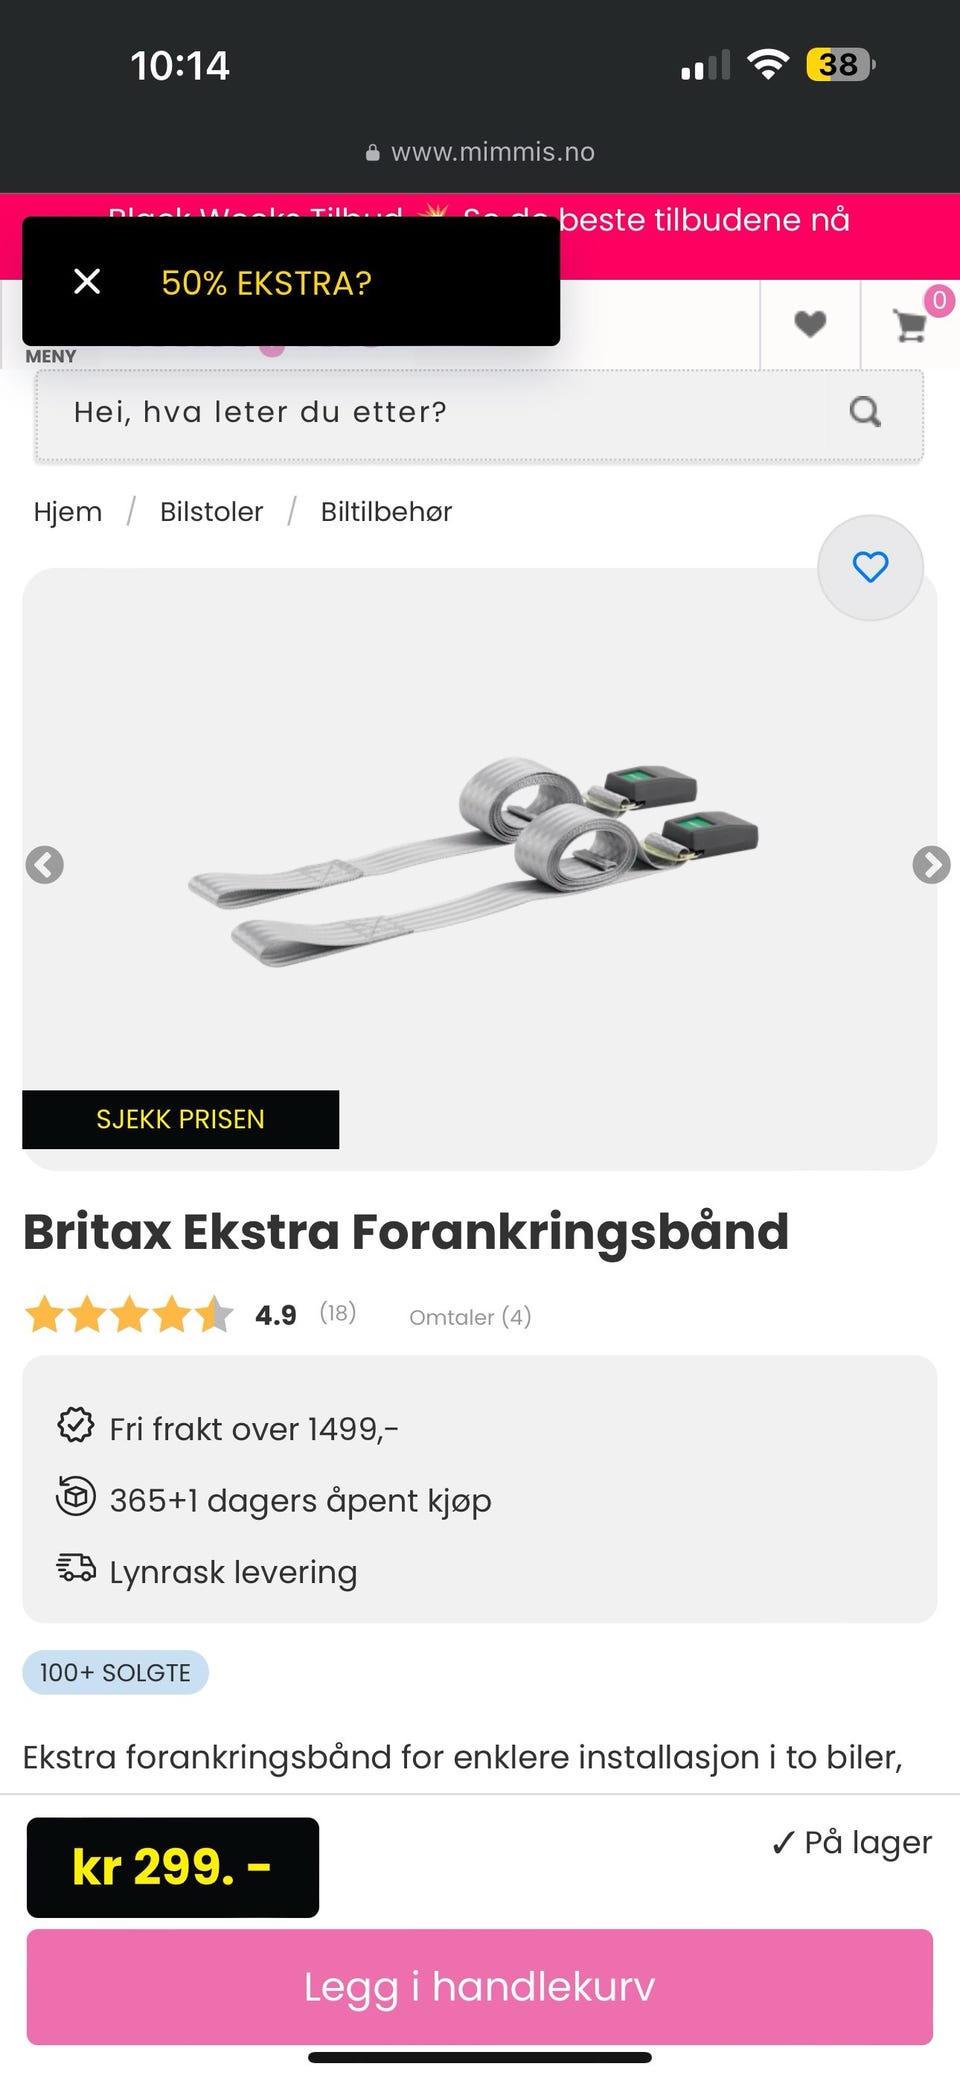Tap the SJEKK PRISEN badge
Screen dimensions: 960x2081
coord(180,1119)
